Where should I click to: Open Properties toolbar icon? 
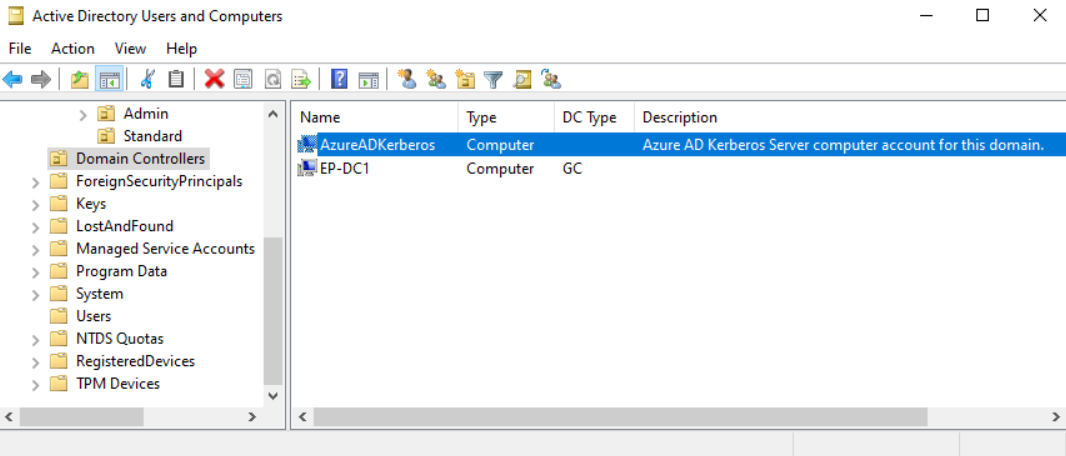(x=243, y=80)
